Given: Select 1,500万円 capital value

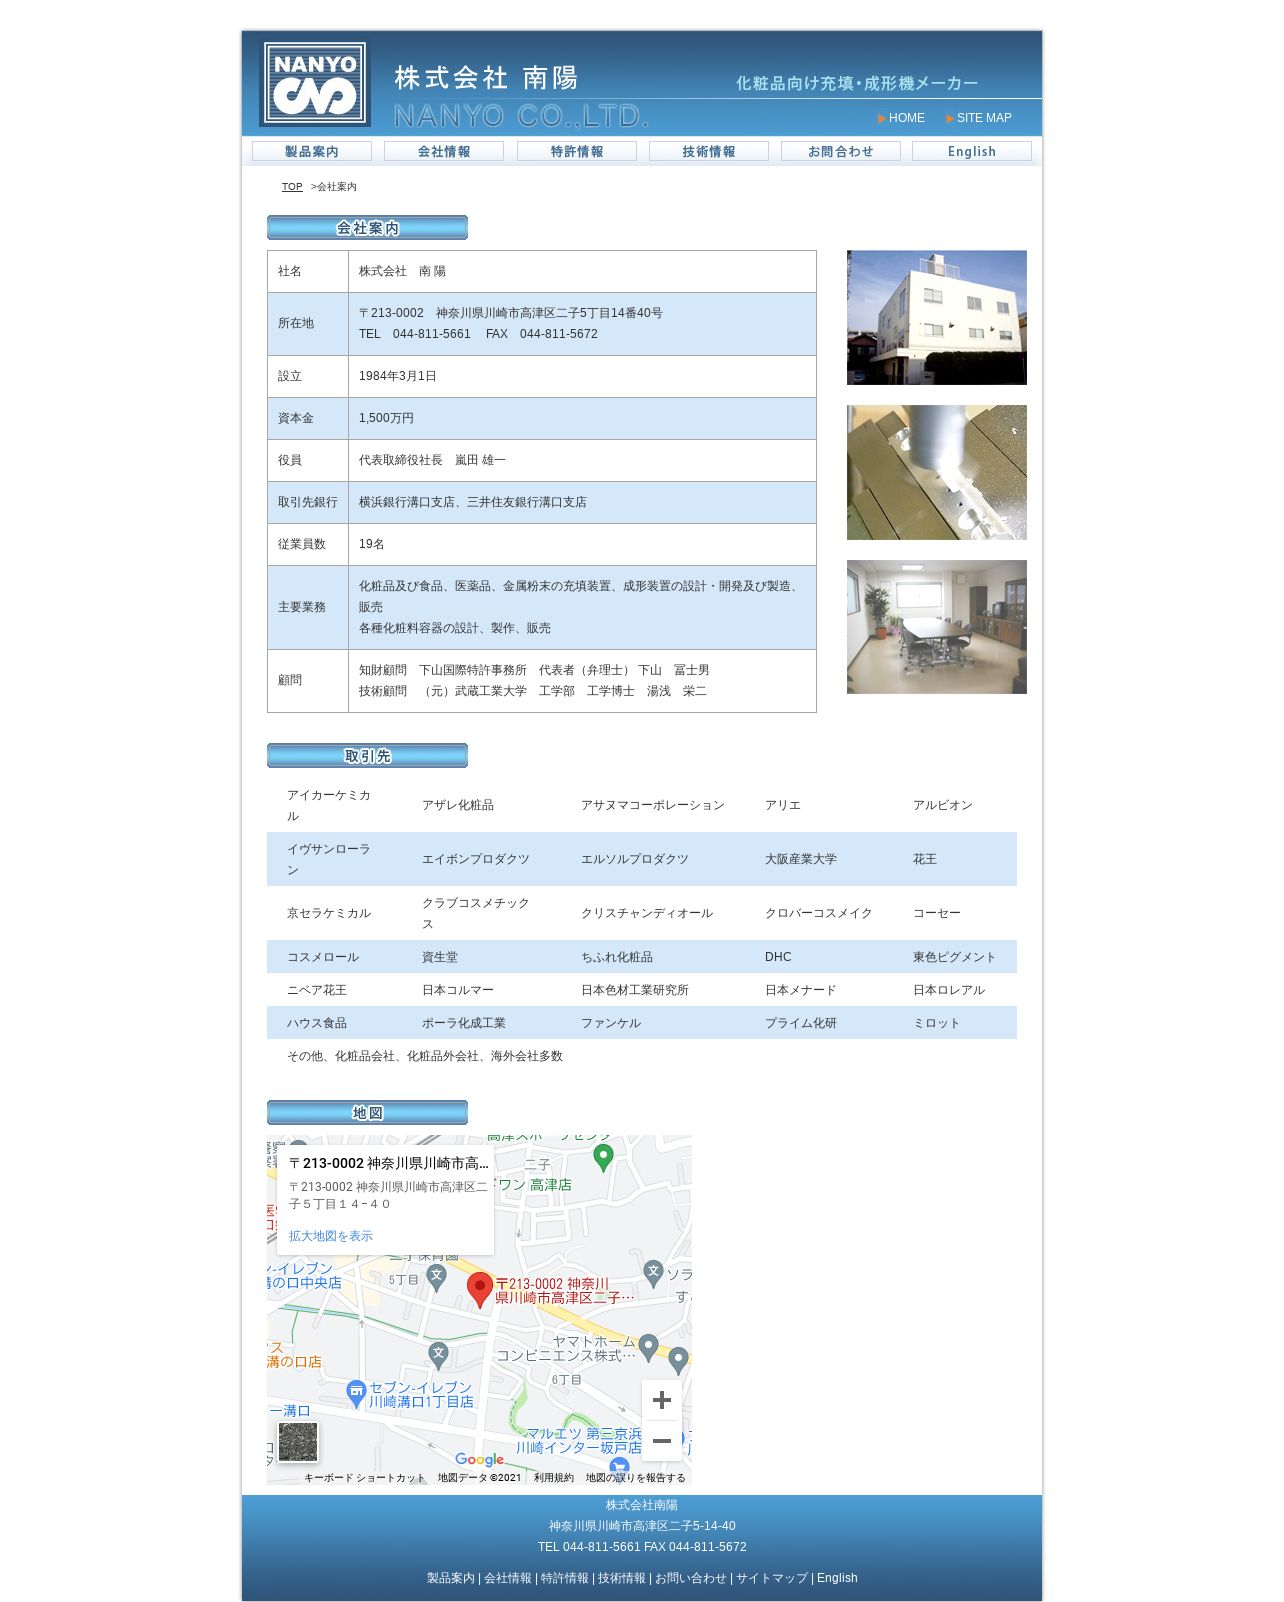Looking at the screenshot, I should pos(386,418).
